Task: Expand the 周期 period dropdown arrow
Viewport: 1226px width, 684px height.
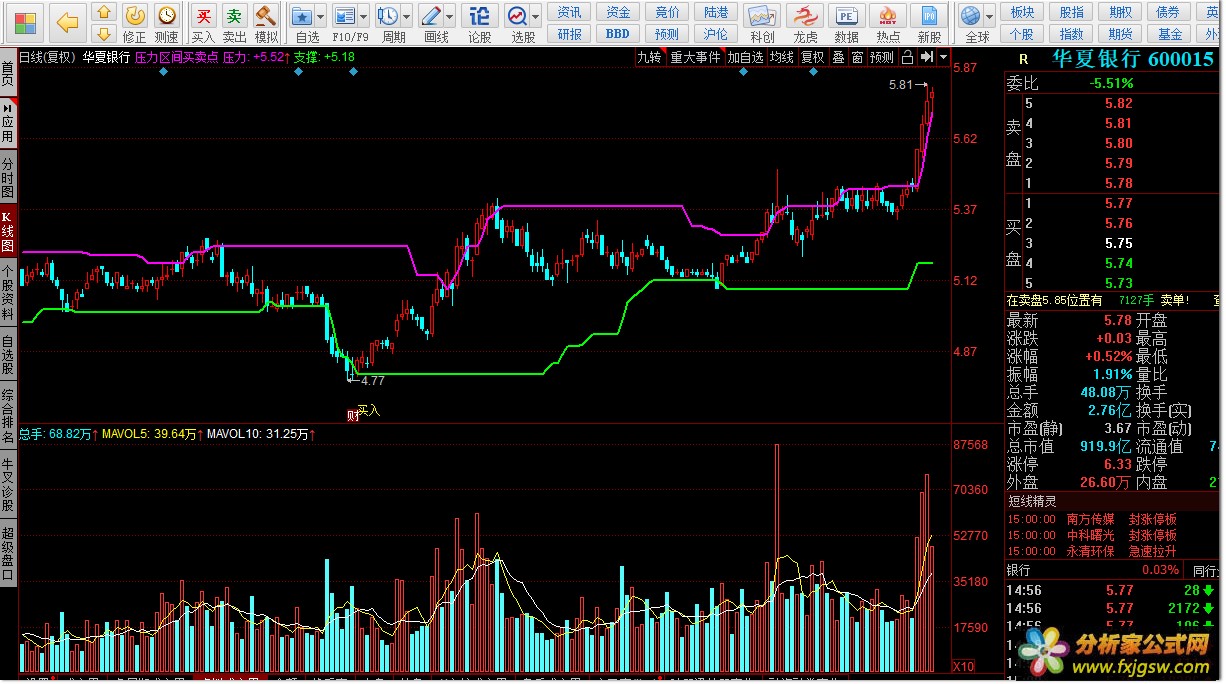Action: 406,17
